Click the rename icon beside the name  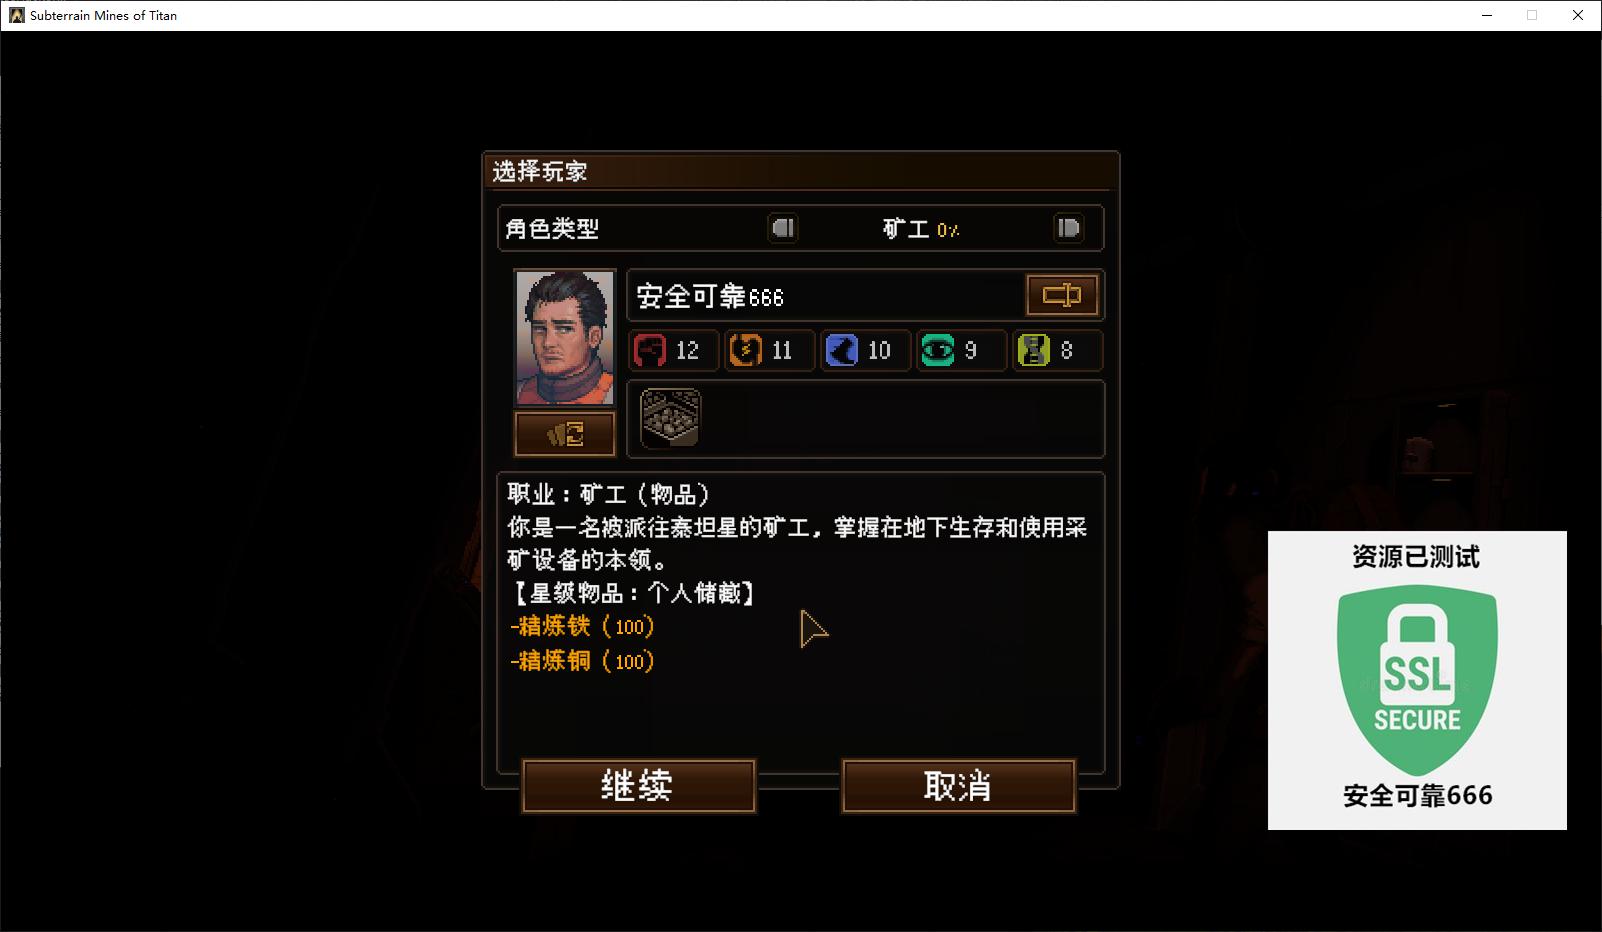click(x=1062, y=295)
